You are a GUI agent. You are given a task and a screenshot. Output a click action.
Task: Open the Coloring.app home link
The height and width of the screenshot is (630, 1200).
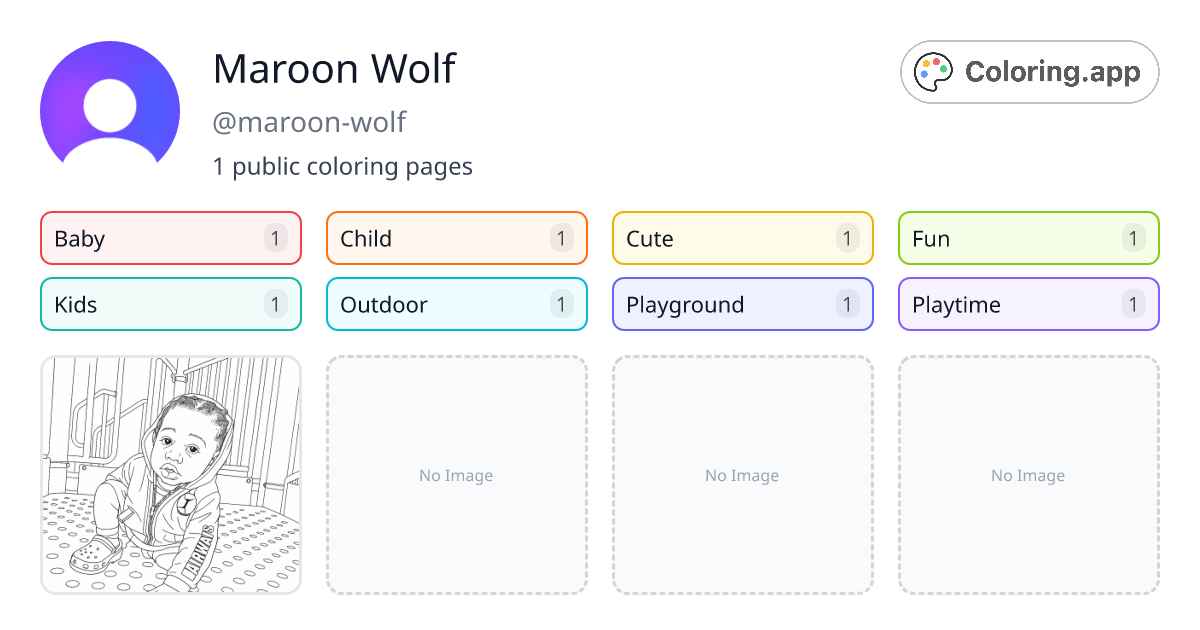[1029, 71]
